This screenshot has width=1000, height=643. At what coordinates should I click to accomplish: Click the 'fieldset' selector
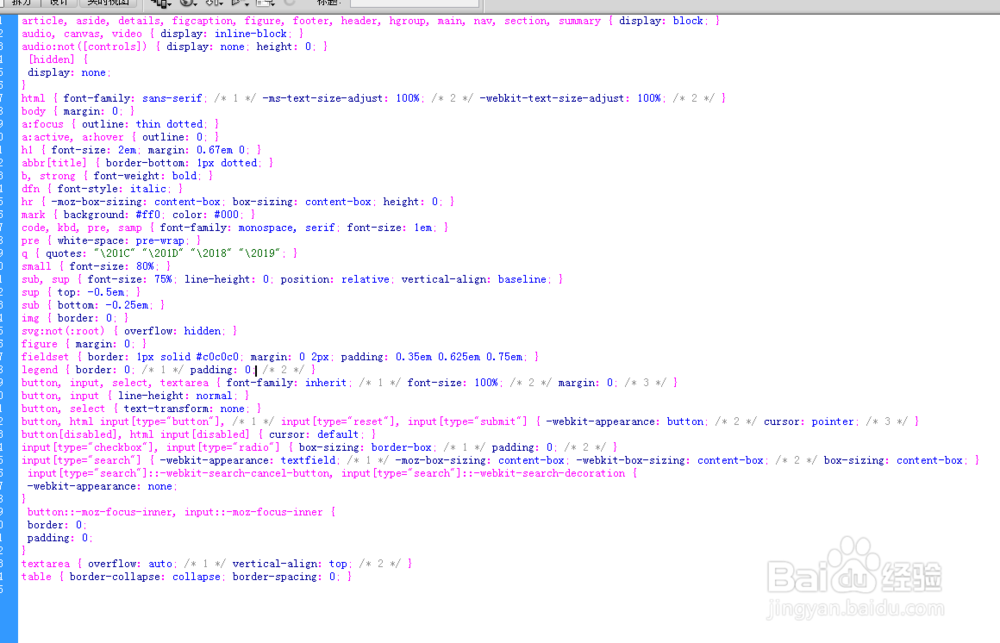pyautogui.click(x=45, y=357)
